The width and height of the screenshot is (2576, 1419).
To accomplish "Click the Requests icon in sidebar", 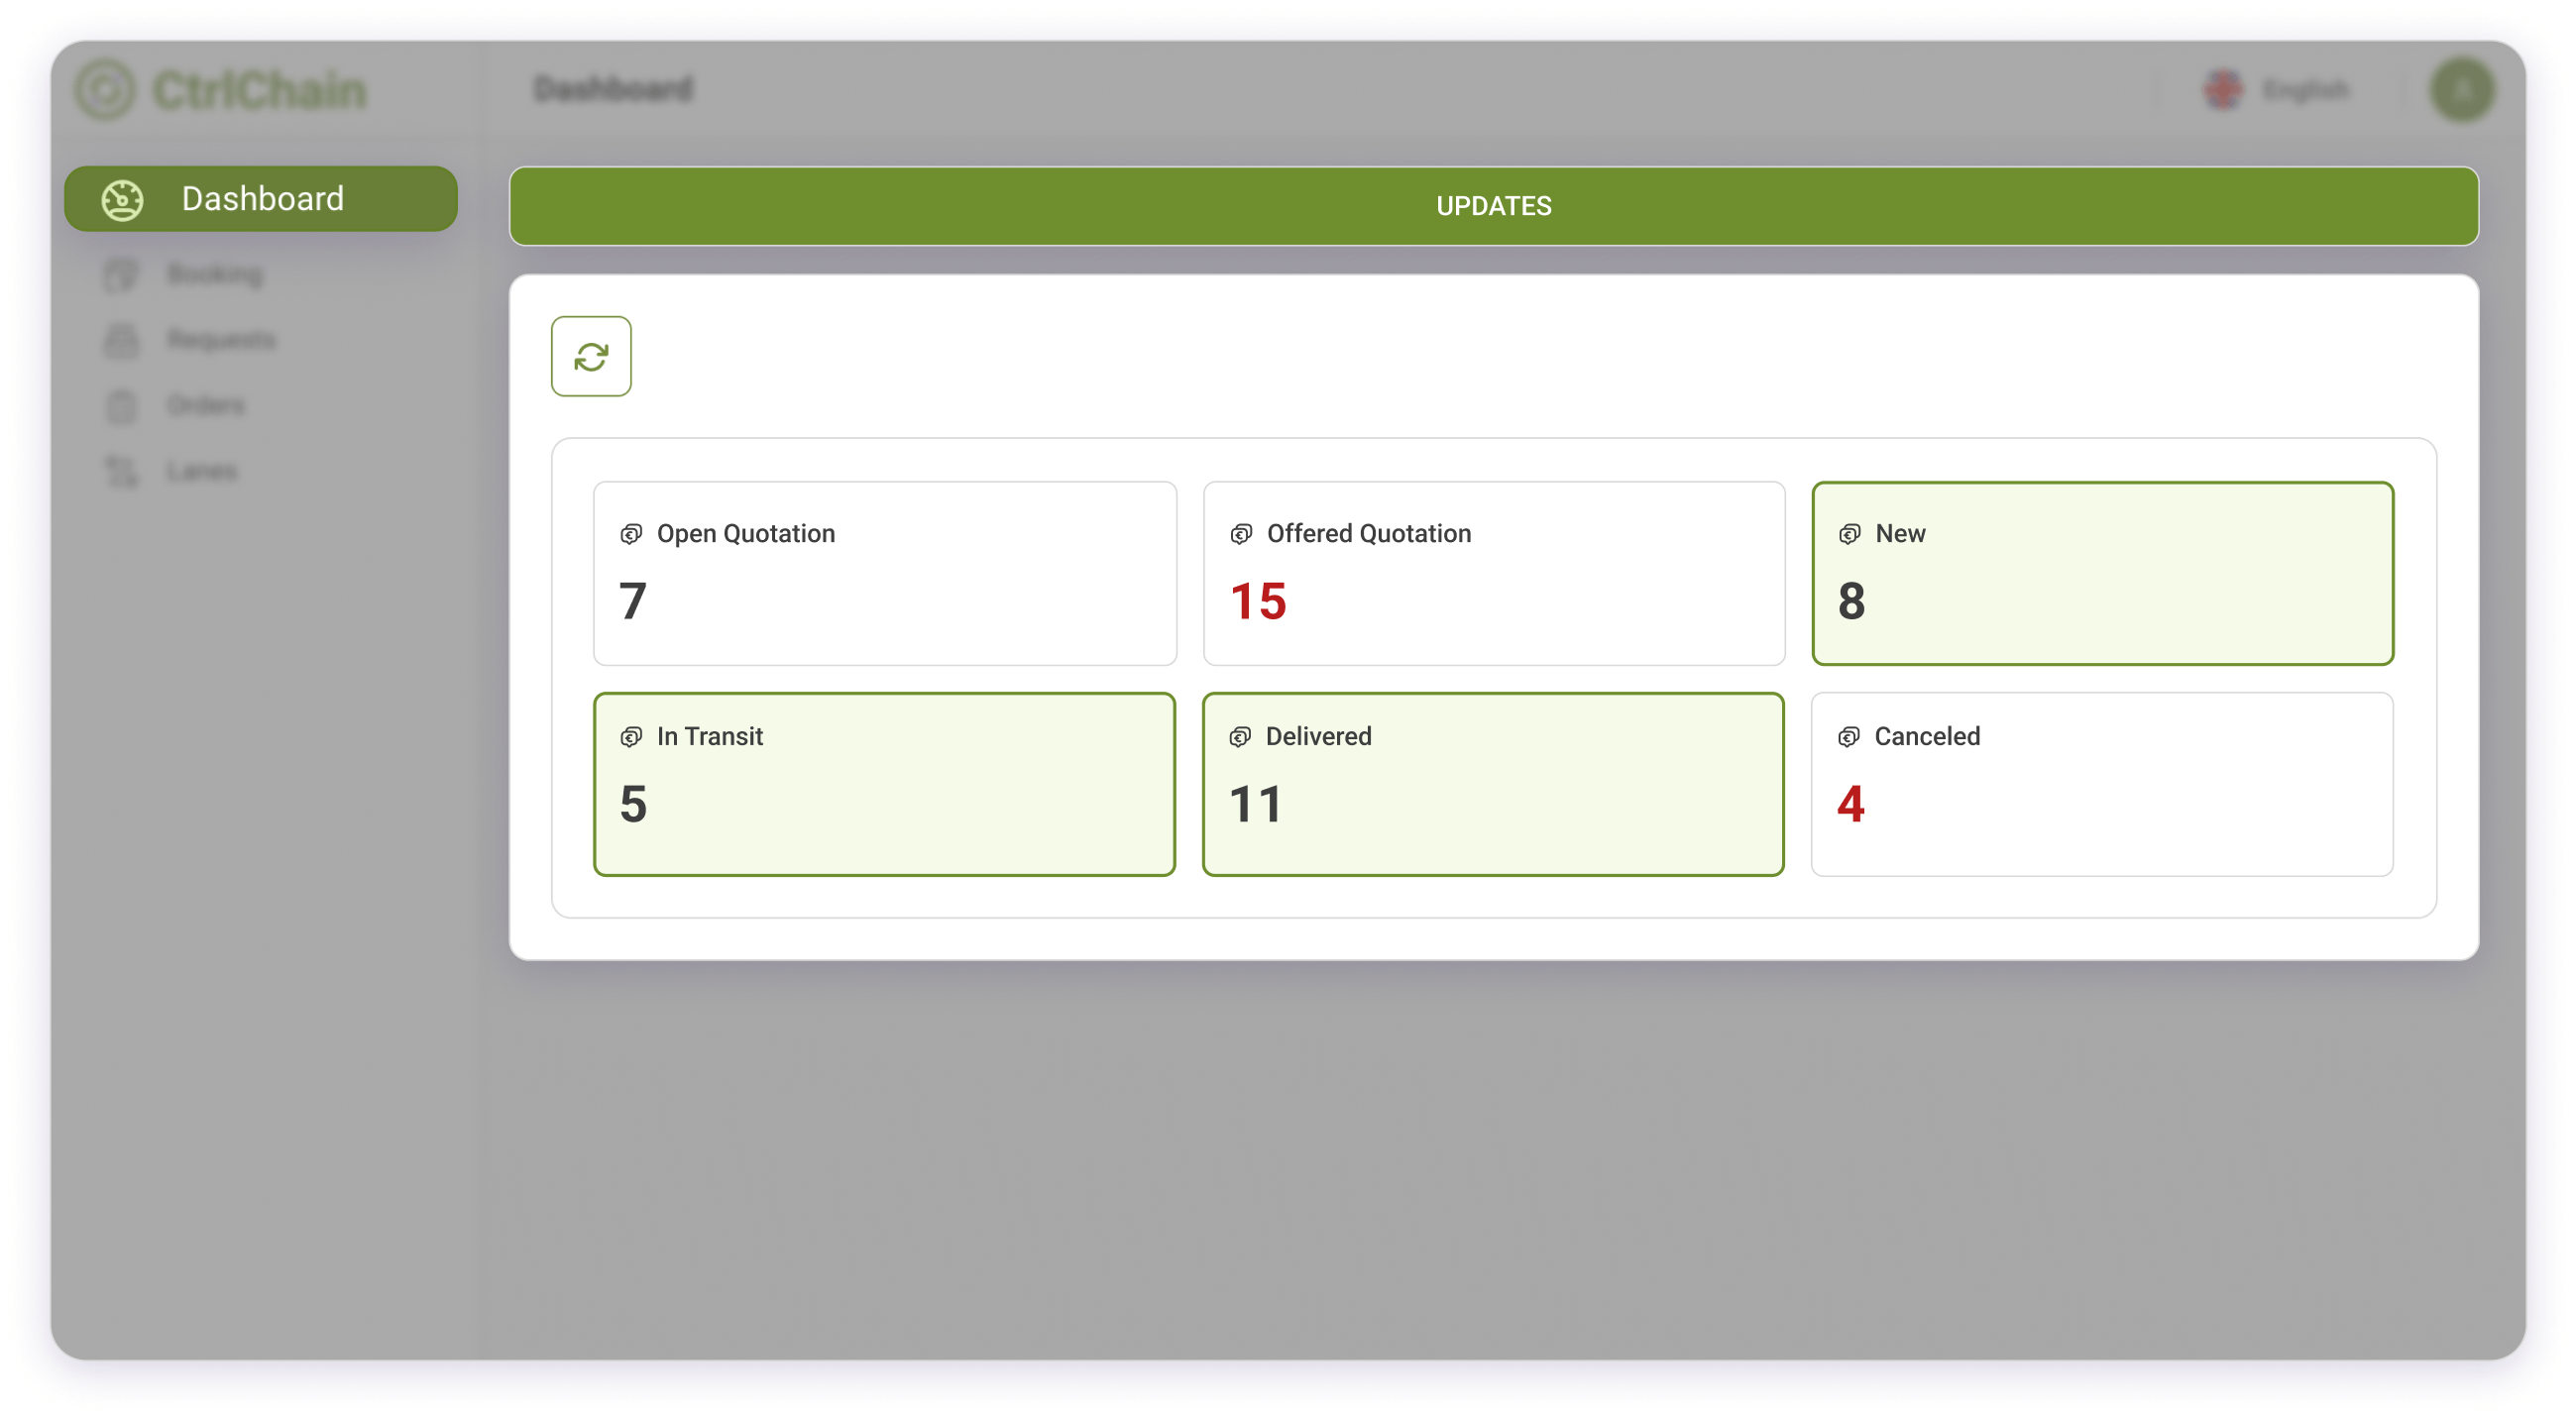I will pyautogui.click(x=122, y=341).
